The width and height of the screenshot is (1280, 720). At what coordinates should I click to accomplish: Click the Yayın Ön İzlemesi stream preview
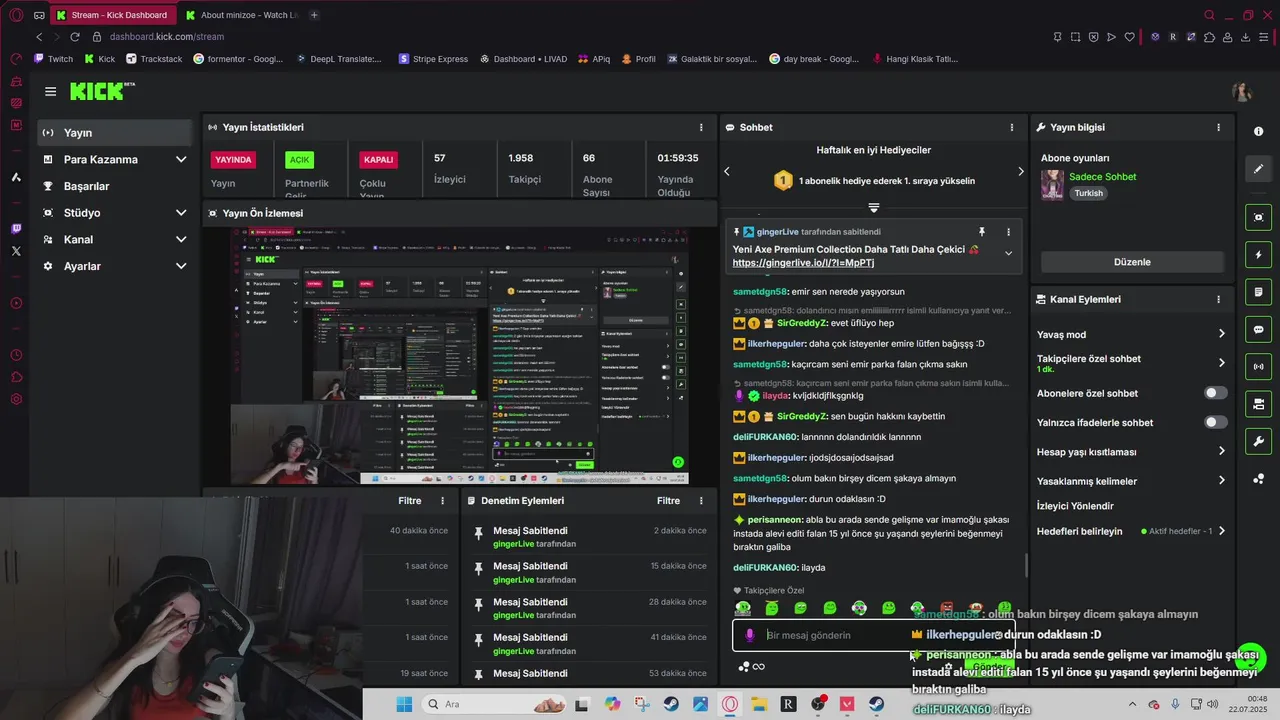pos(460,356)
